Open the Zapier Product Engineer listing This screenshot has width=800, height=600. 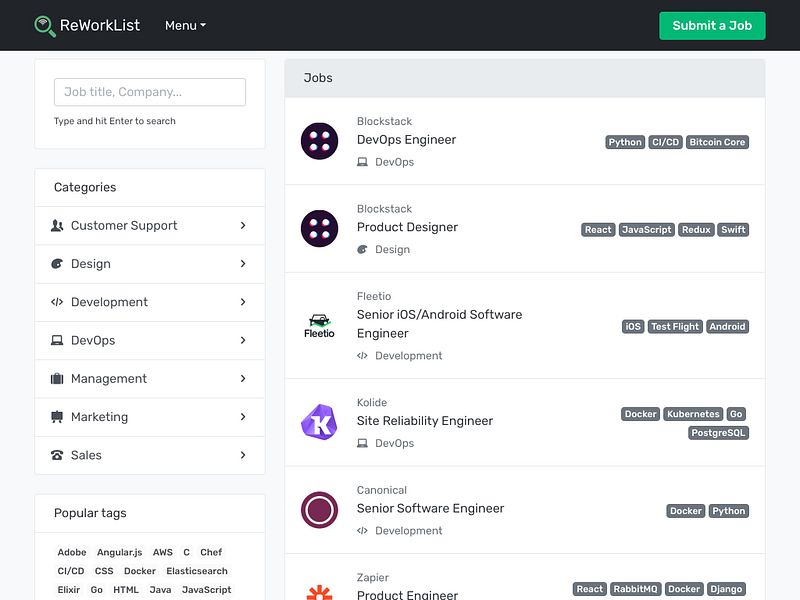coord(407,594)
